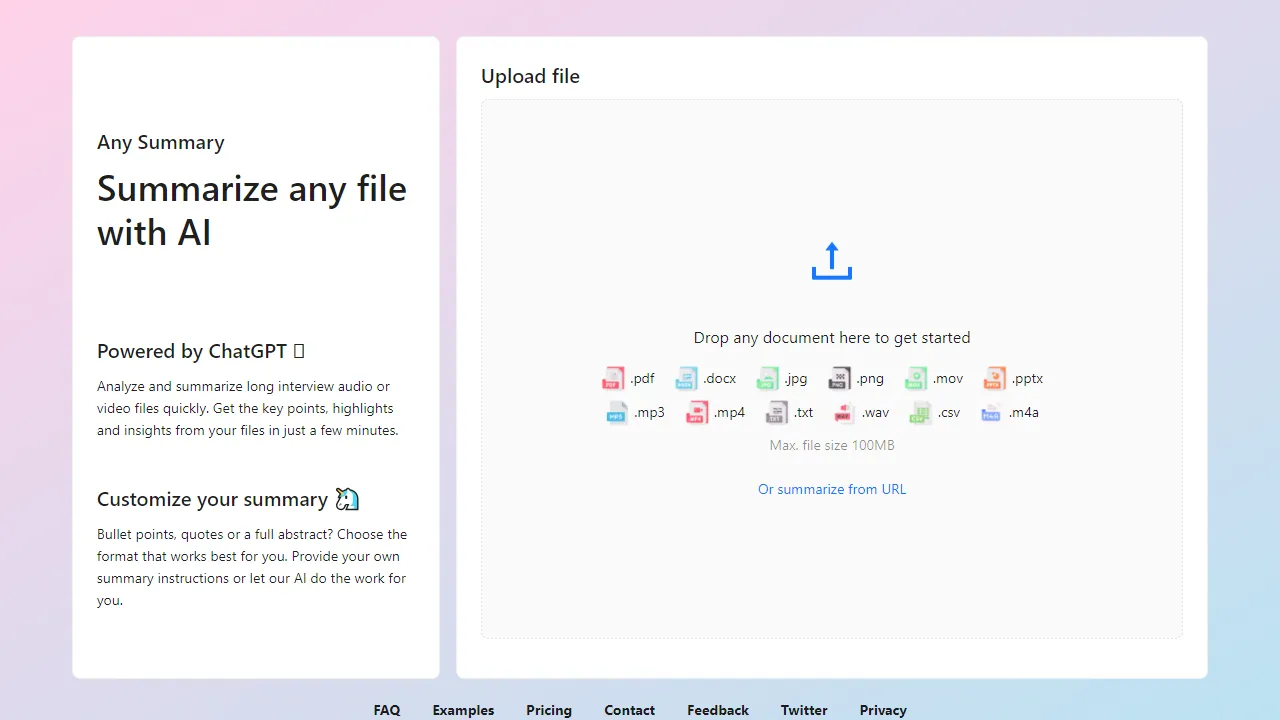Click the .pptx file type icon
1280x720 pixels.
point(994,378)
